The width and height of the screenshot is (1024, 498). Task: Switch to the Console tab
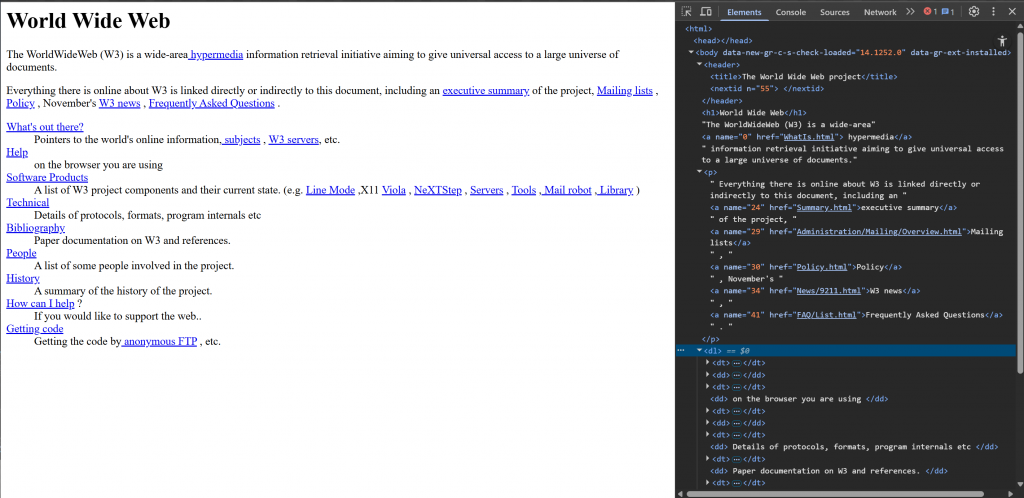pyautogui.click(x=790, y=12)
